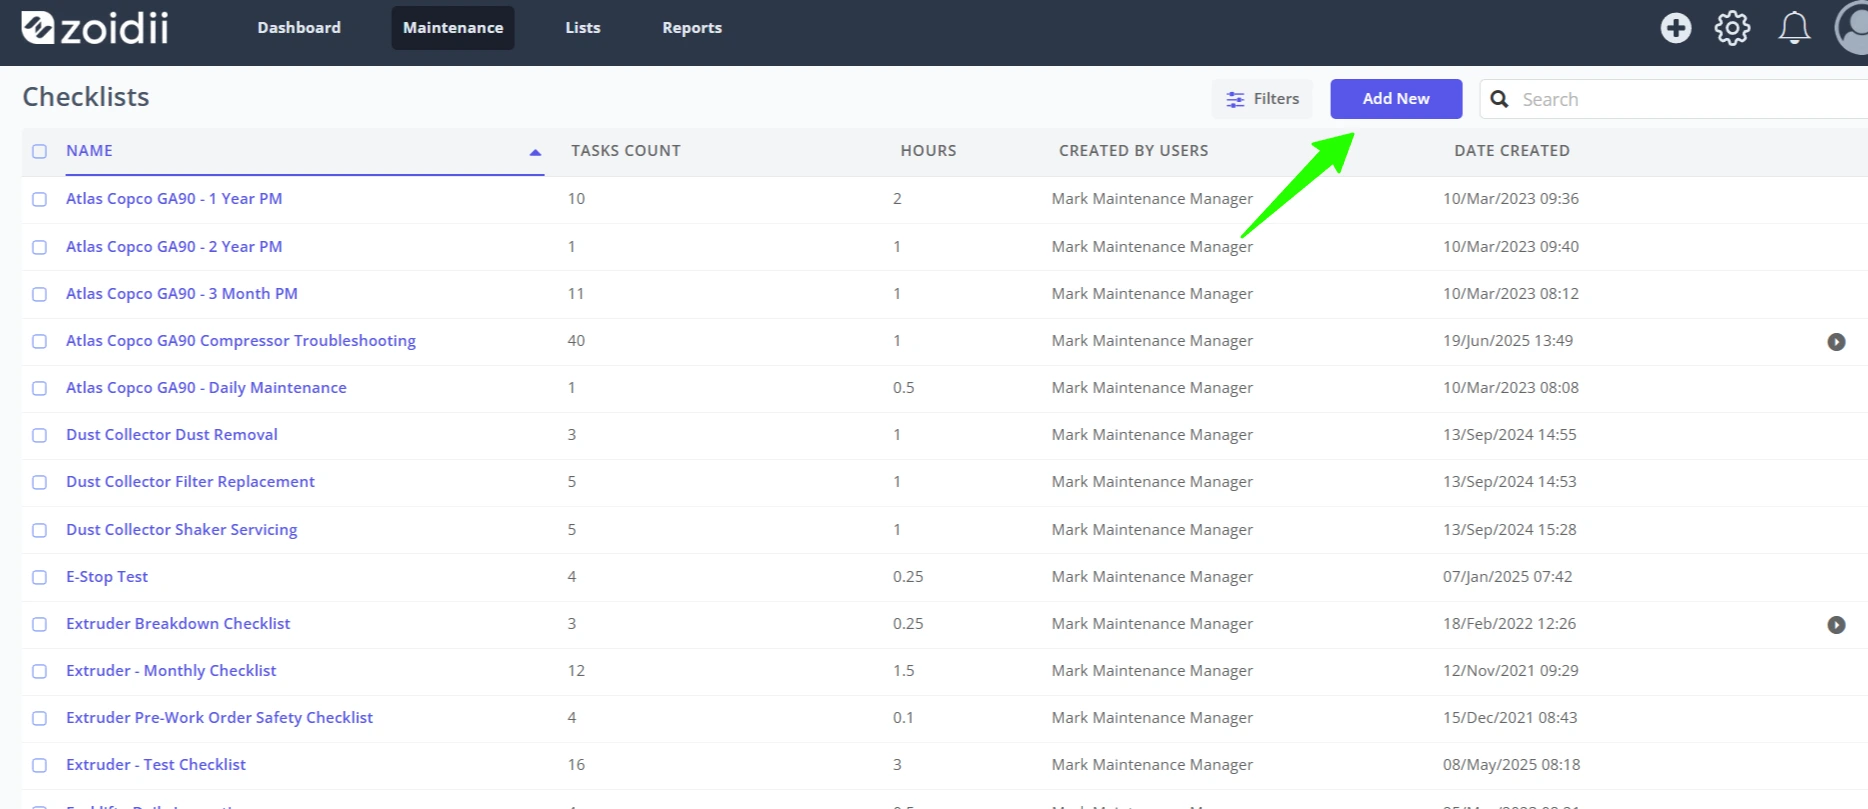Open Extruder - Monthly Checklist link
This screenshot has height=809, width=1868.
(171, 671)
